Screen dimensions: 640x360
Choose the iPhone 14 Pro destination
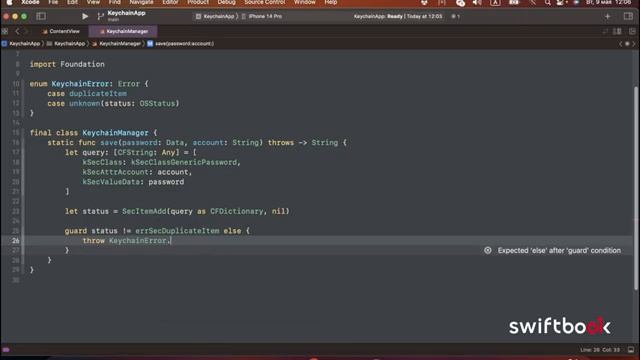click(261, 16)
